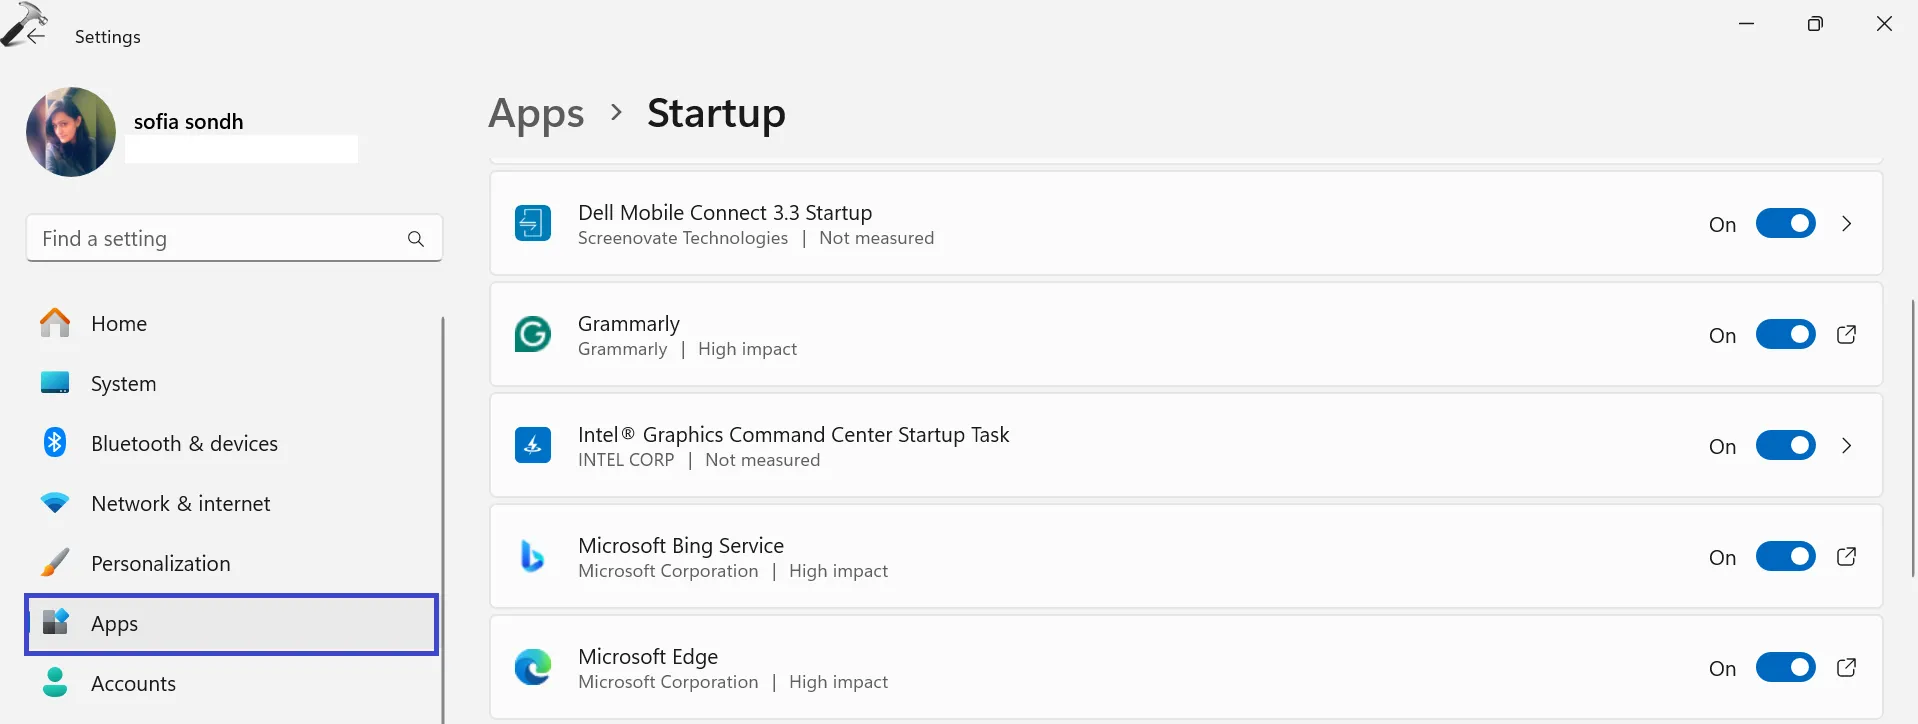Open Microsoft Edge external link icon

click(x=1846, y=668)
